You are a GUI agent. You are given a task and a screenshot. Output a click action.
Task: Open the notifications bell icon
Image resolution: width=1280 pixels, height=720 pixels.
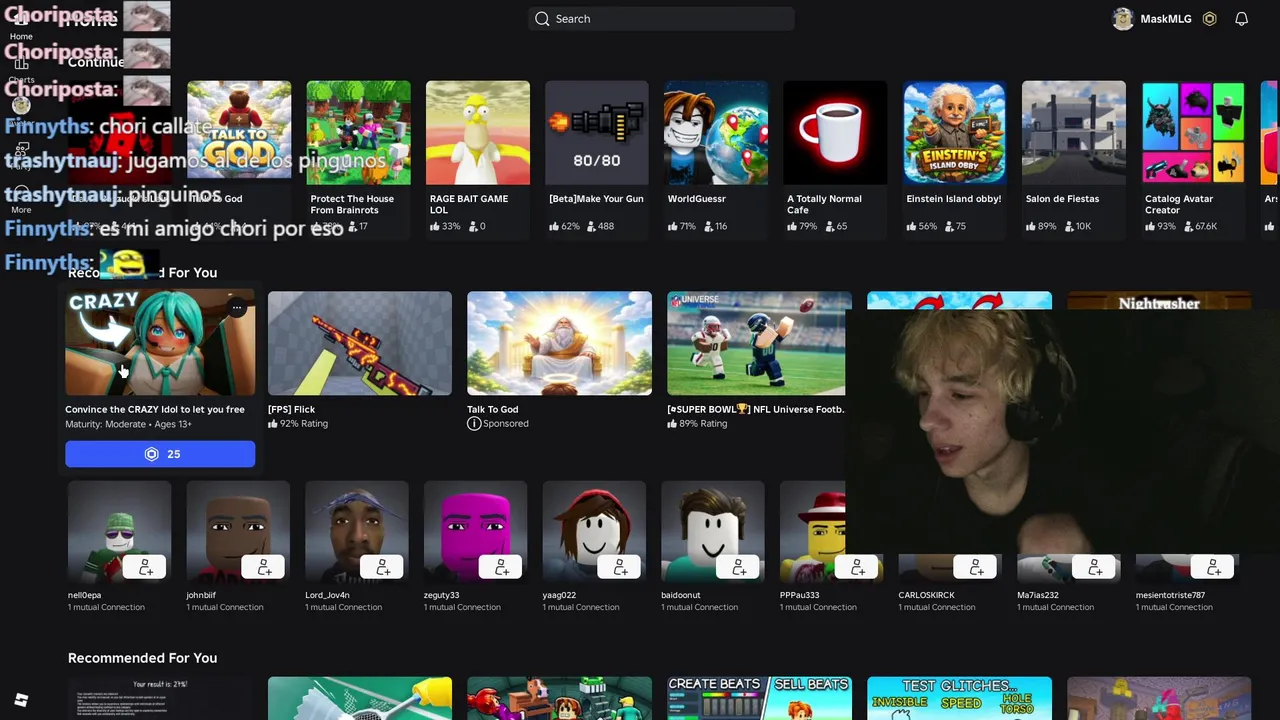pos(1241,19)
